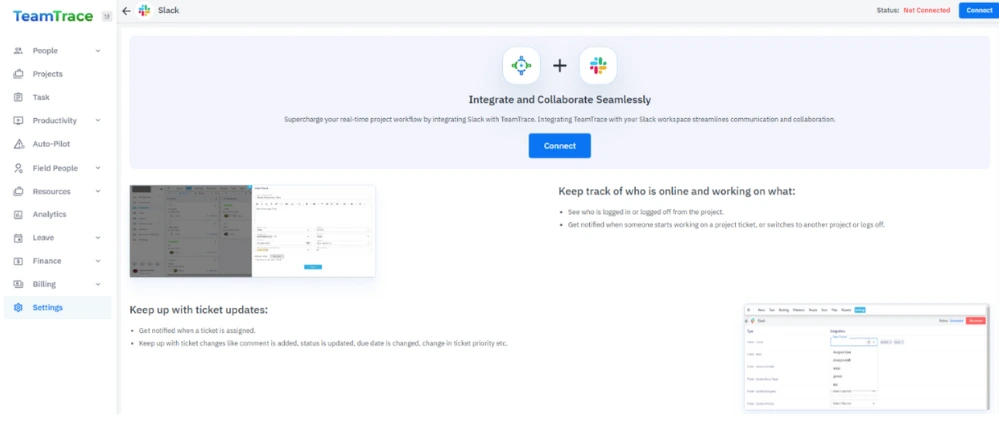The image size is (999, 443).
Task: Click the Field People location icon
Action: coord(18,168)
